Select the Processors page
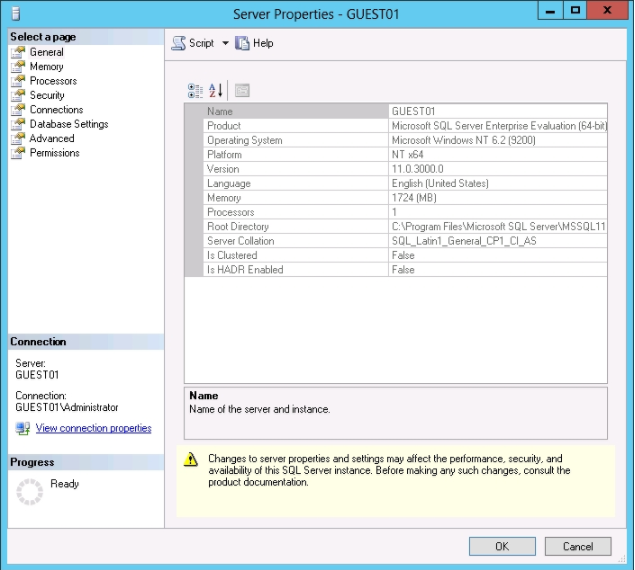The height and width of the screenshot is (570, 635). (x=53, y=81)
